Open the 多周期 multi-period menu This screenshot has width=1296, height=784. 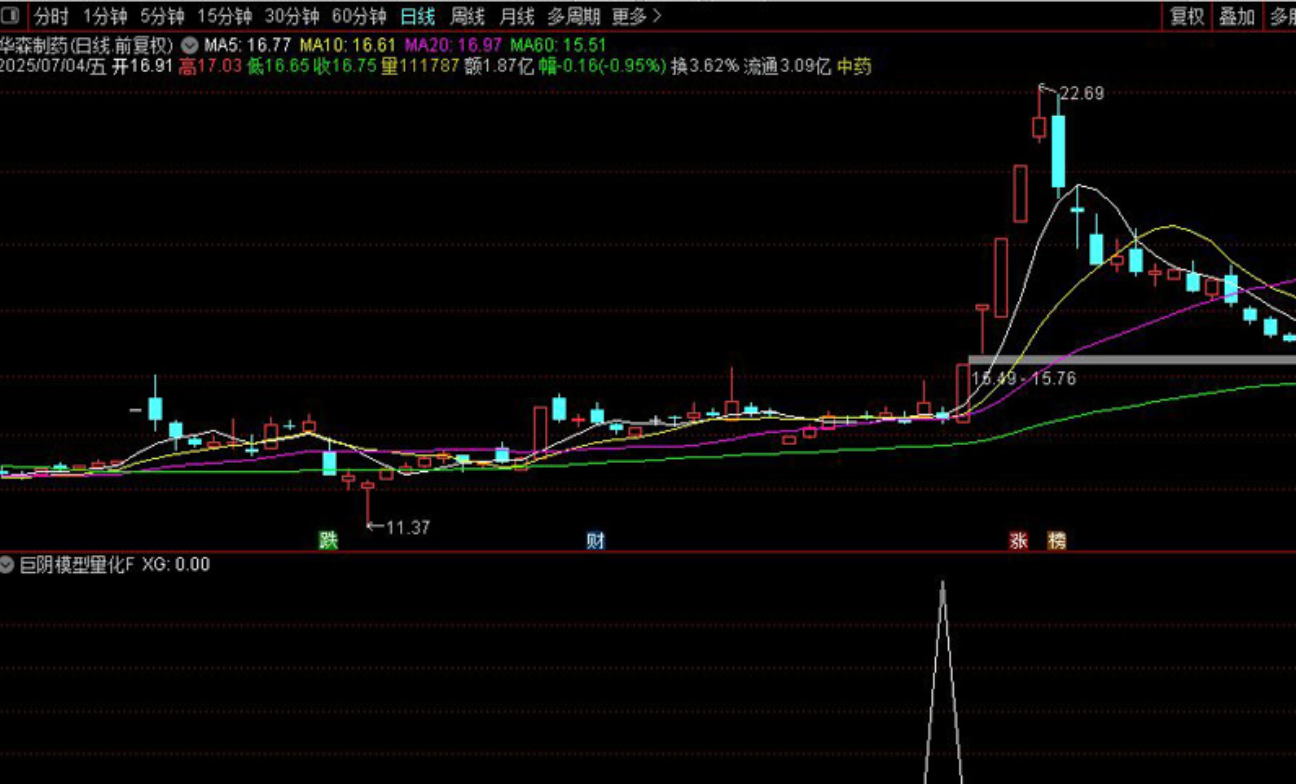pyautogui.click(x=572, y=16)
